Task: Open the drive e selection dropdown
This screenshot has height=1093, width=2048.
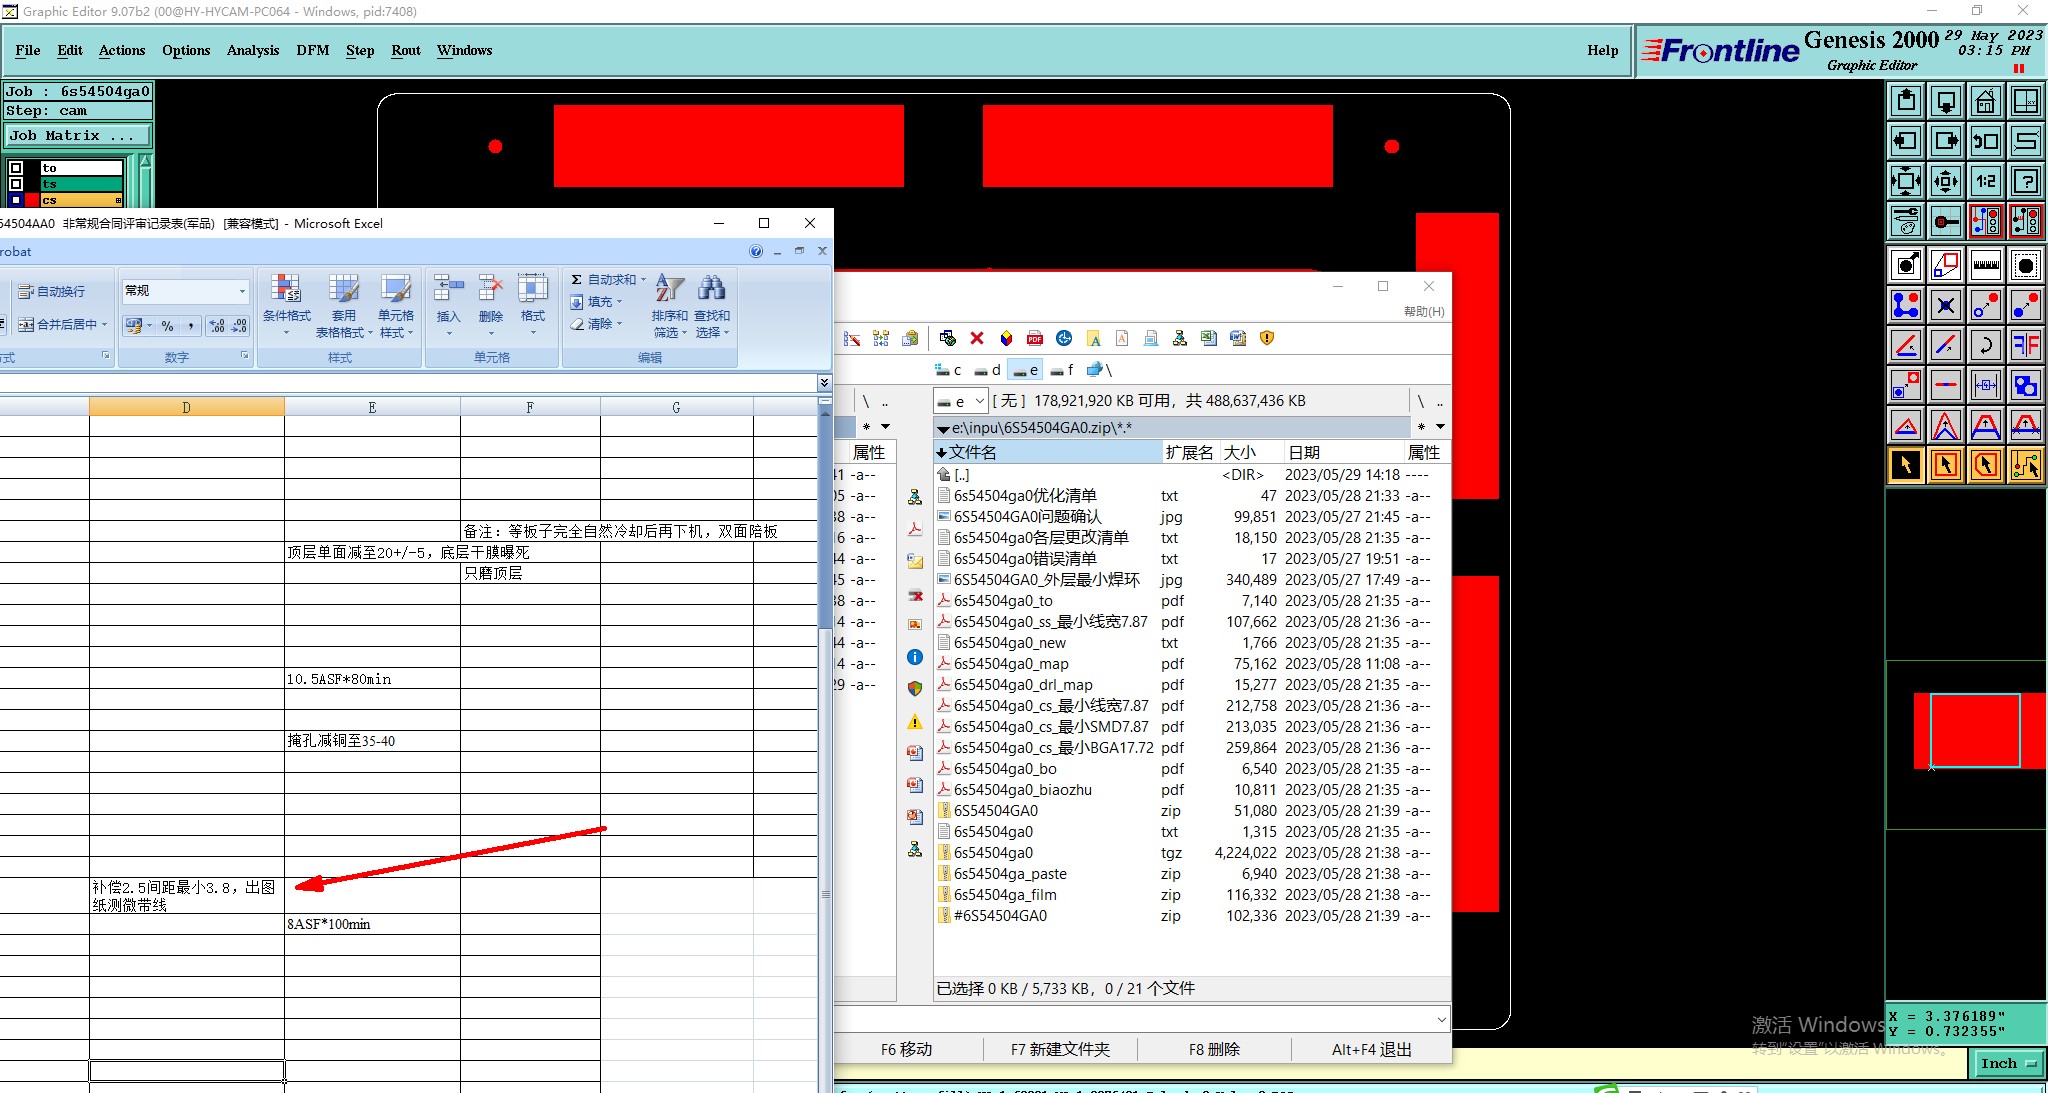Action: [x=979, y=401]
